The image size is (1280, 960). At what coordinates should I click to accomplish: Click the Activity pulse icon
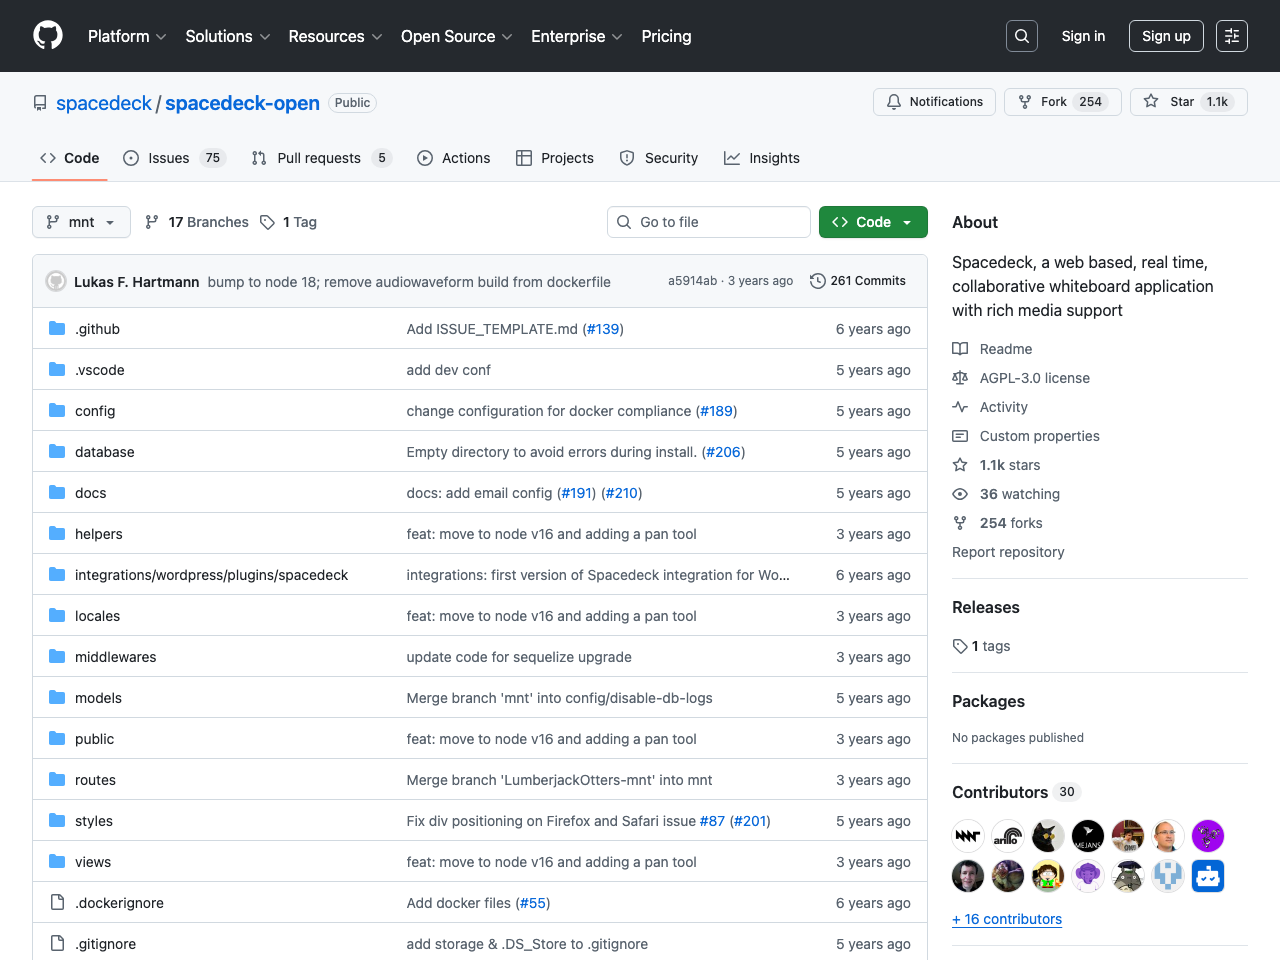coord(961,407)
